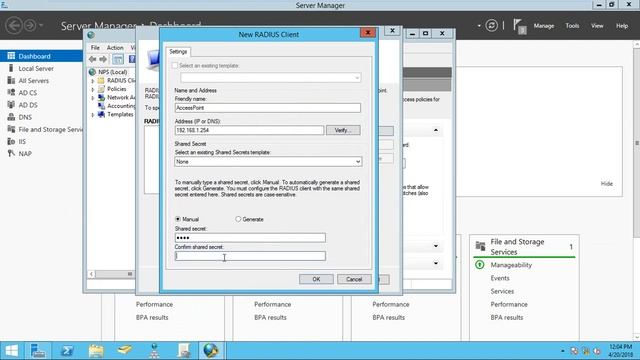Click the Server Manager refresh icon
This screenshot has height=360, width=640.
491,26
